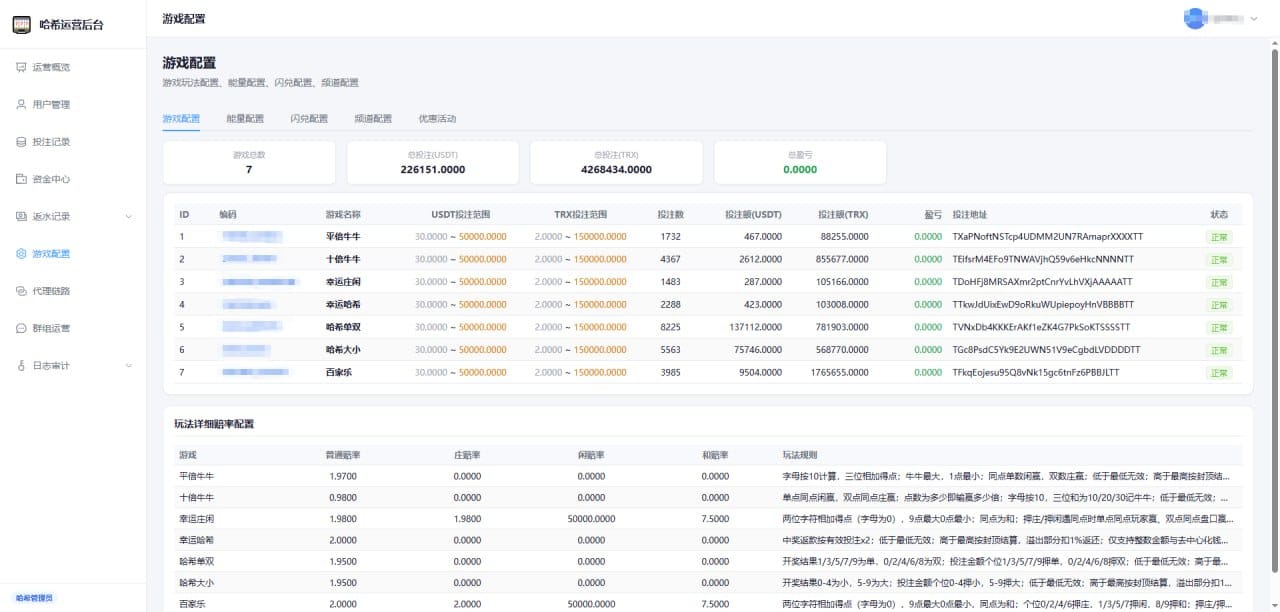Open the account dropdown arrow beside avatar

point(1254,19)
